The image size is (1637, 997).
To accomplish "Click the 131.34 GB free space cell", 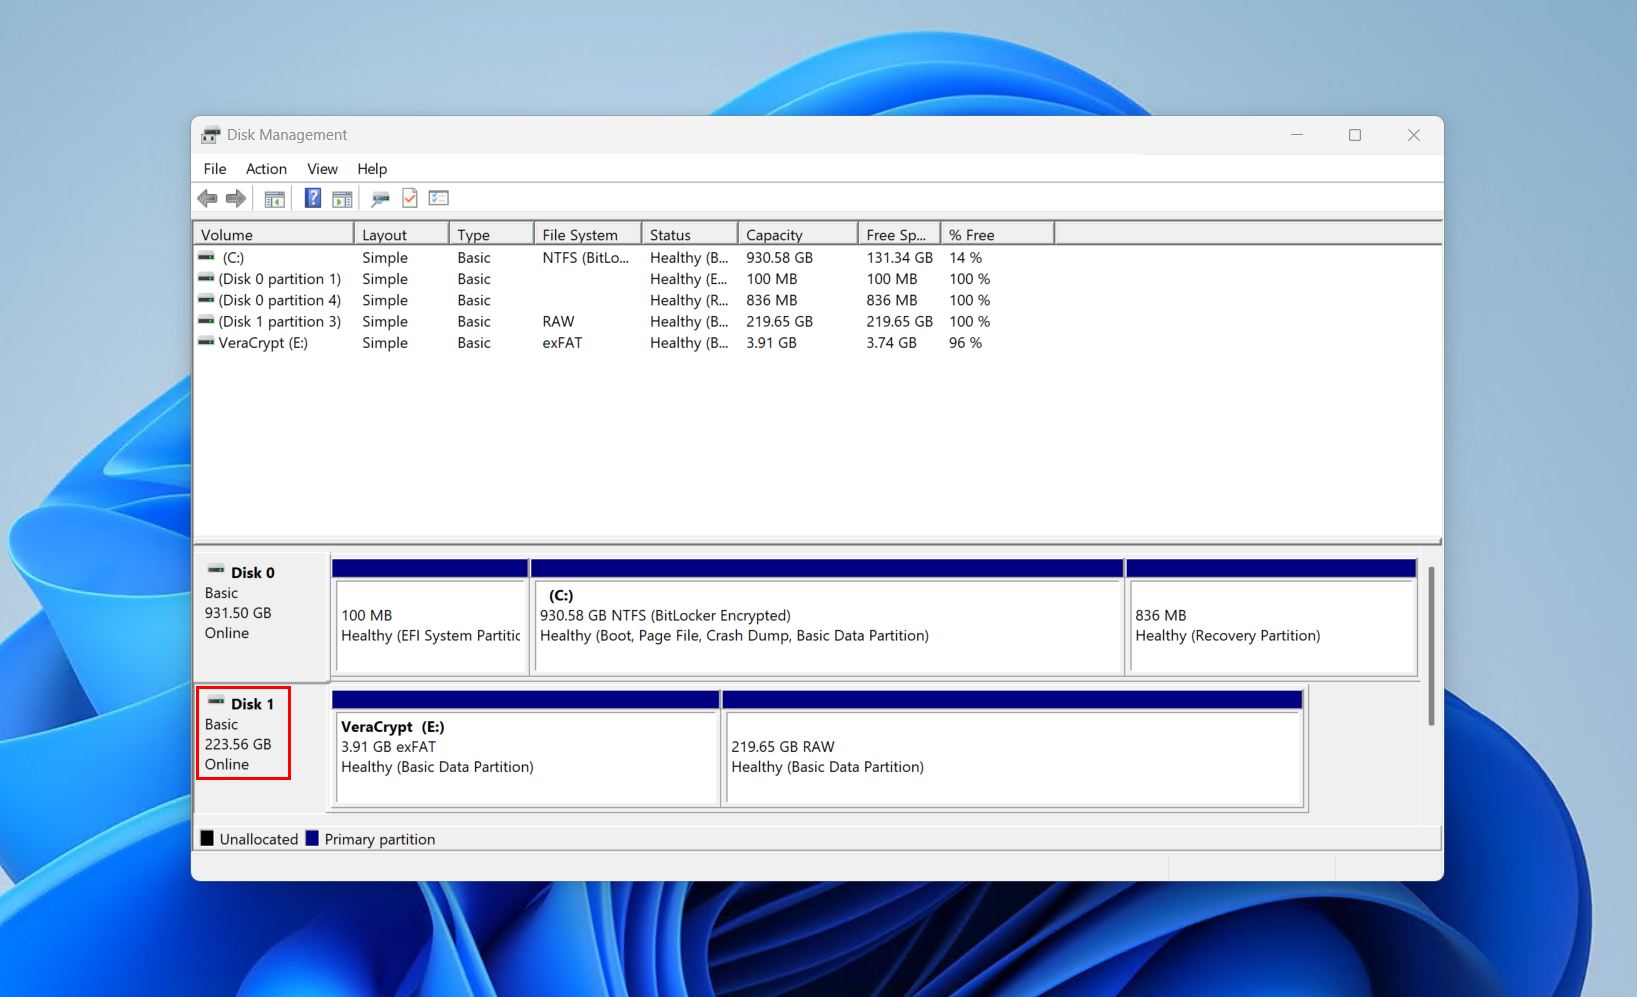I will tap(899, 258).
